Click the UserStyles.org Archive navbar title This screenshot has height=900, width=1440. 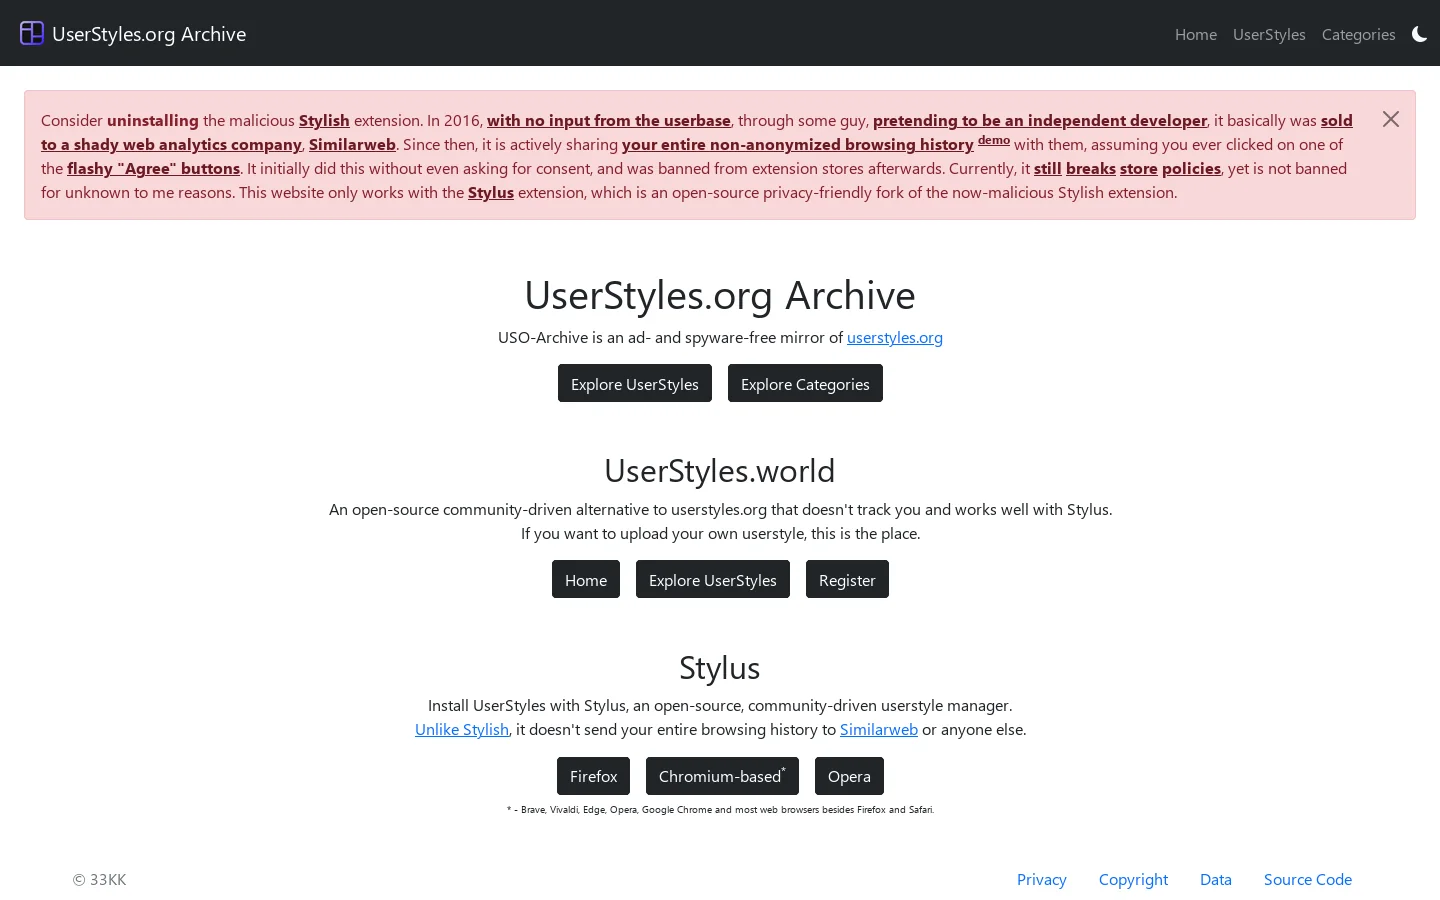coord(149,34)
